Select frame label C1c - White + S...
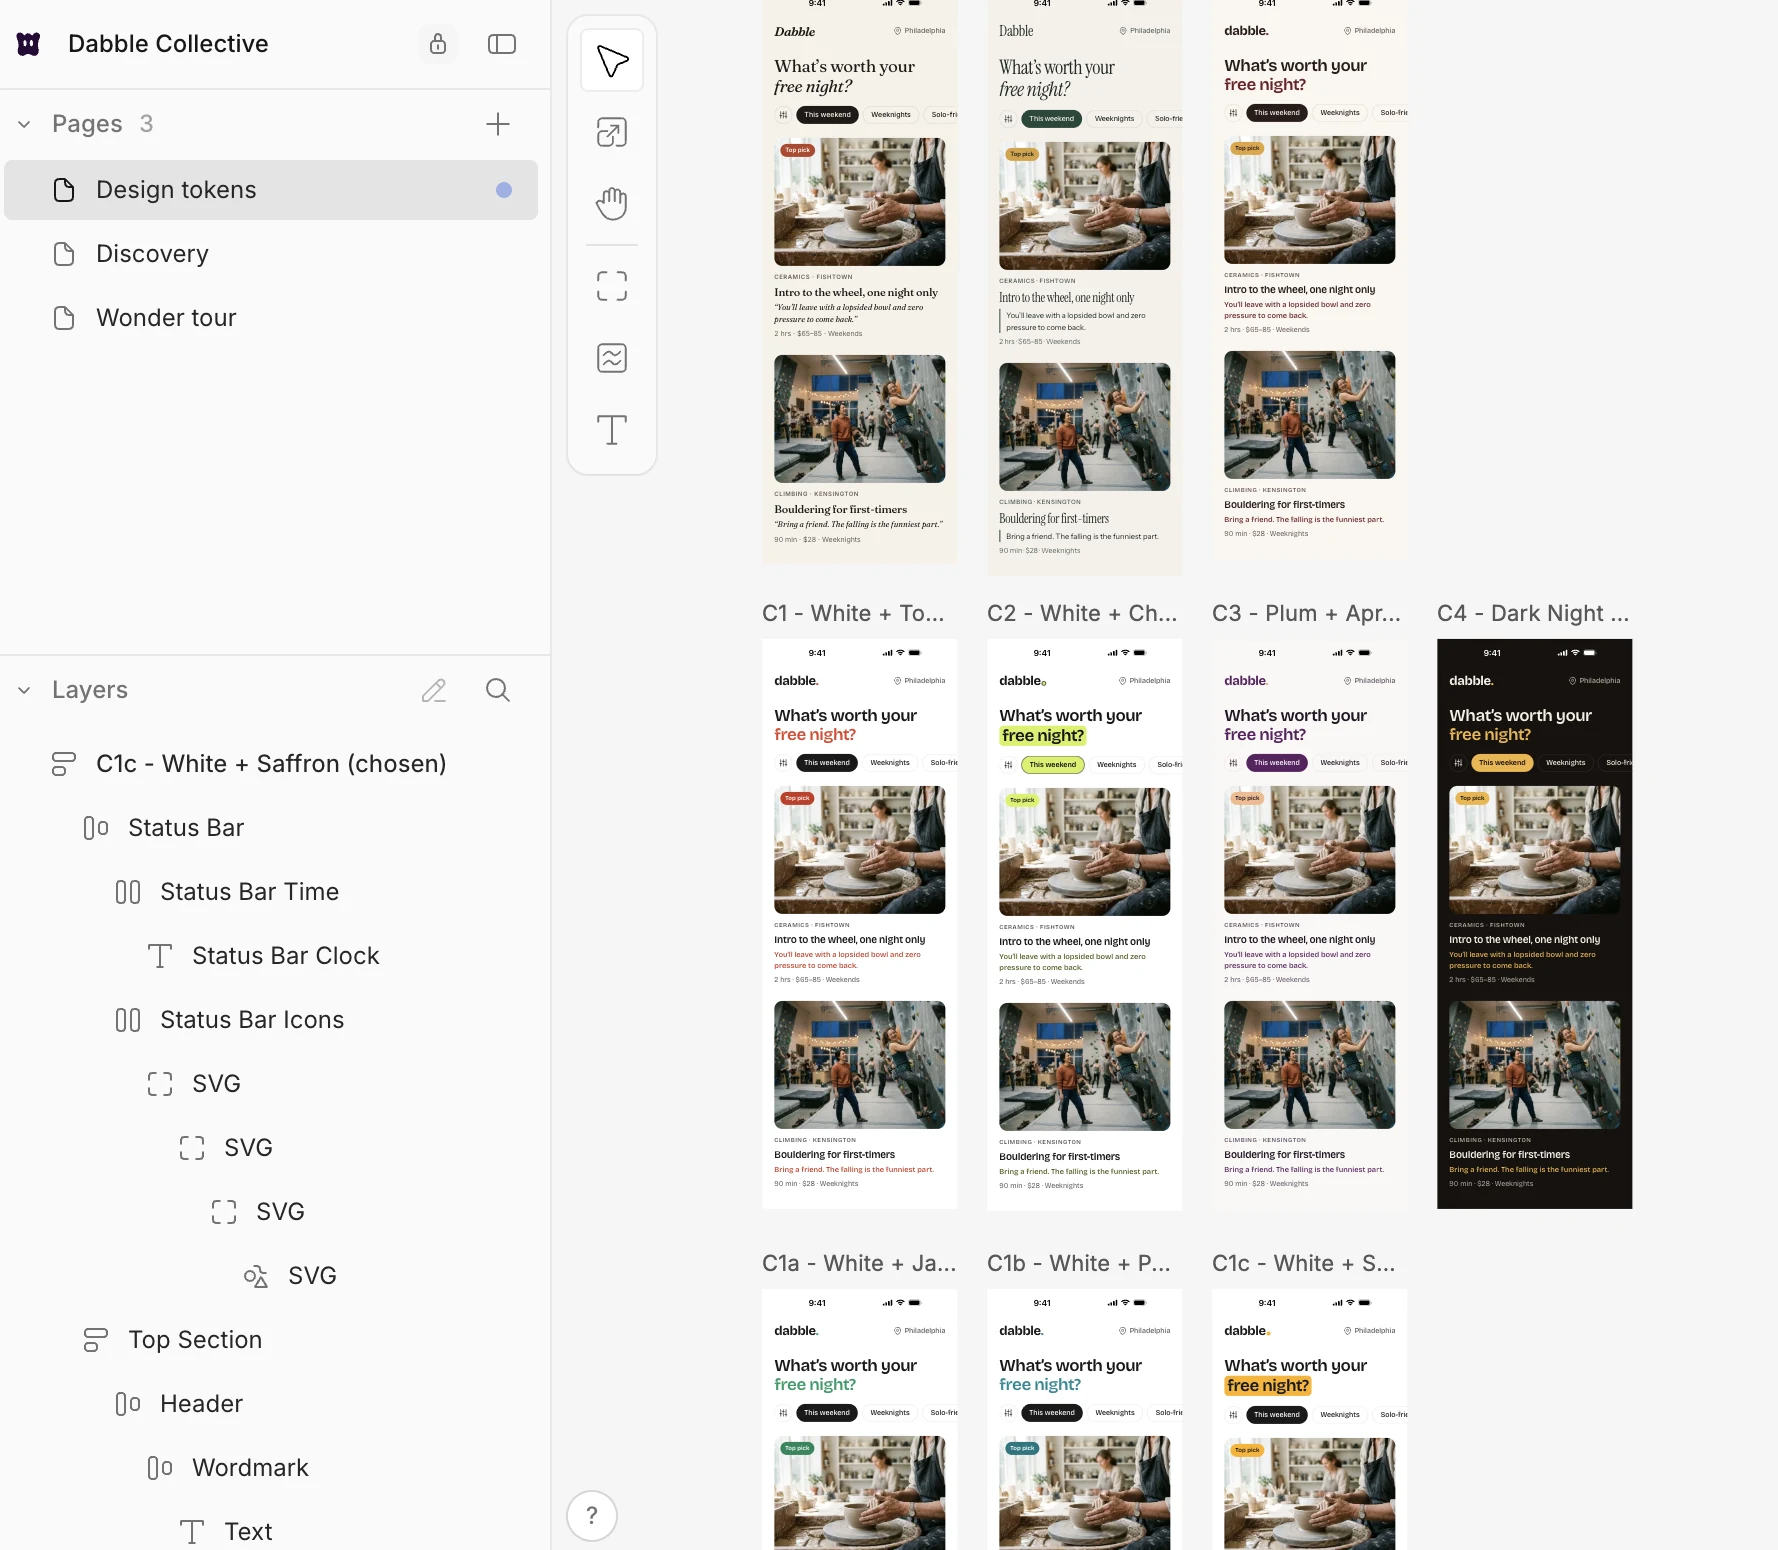The height and width of the screenshot is (1550, 1778). [x=1303, y=1263]
